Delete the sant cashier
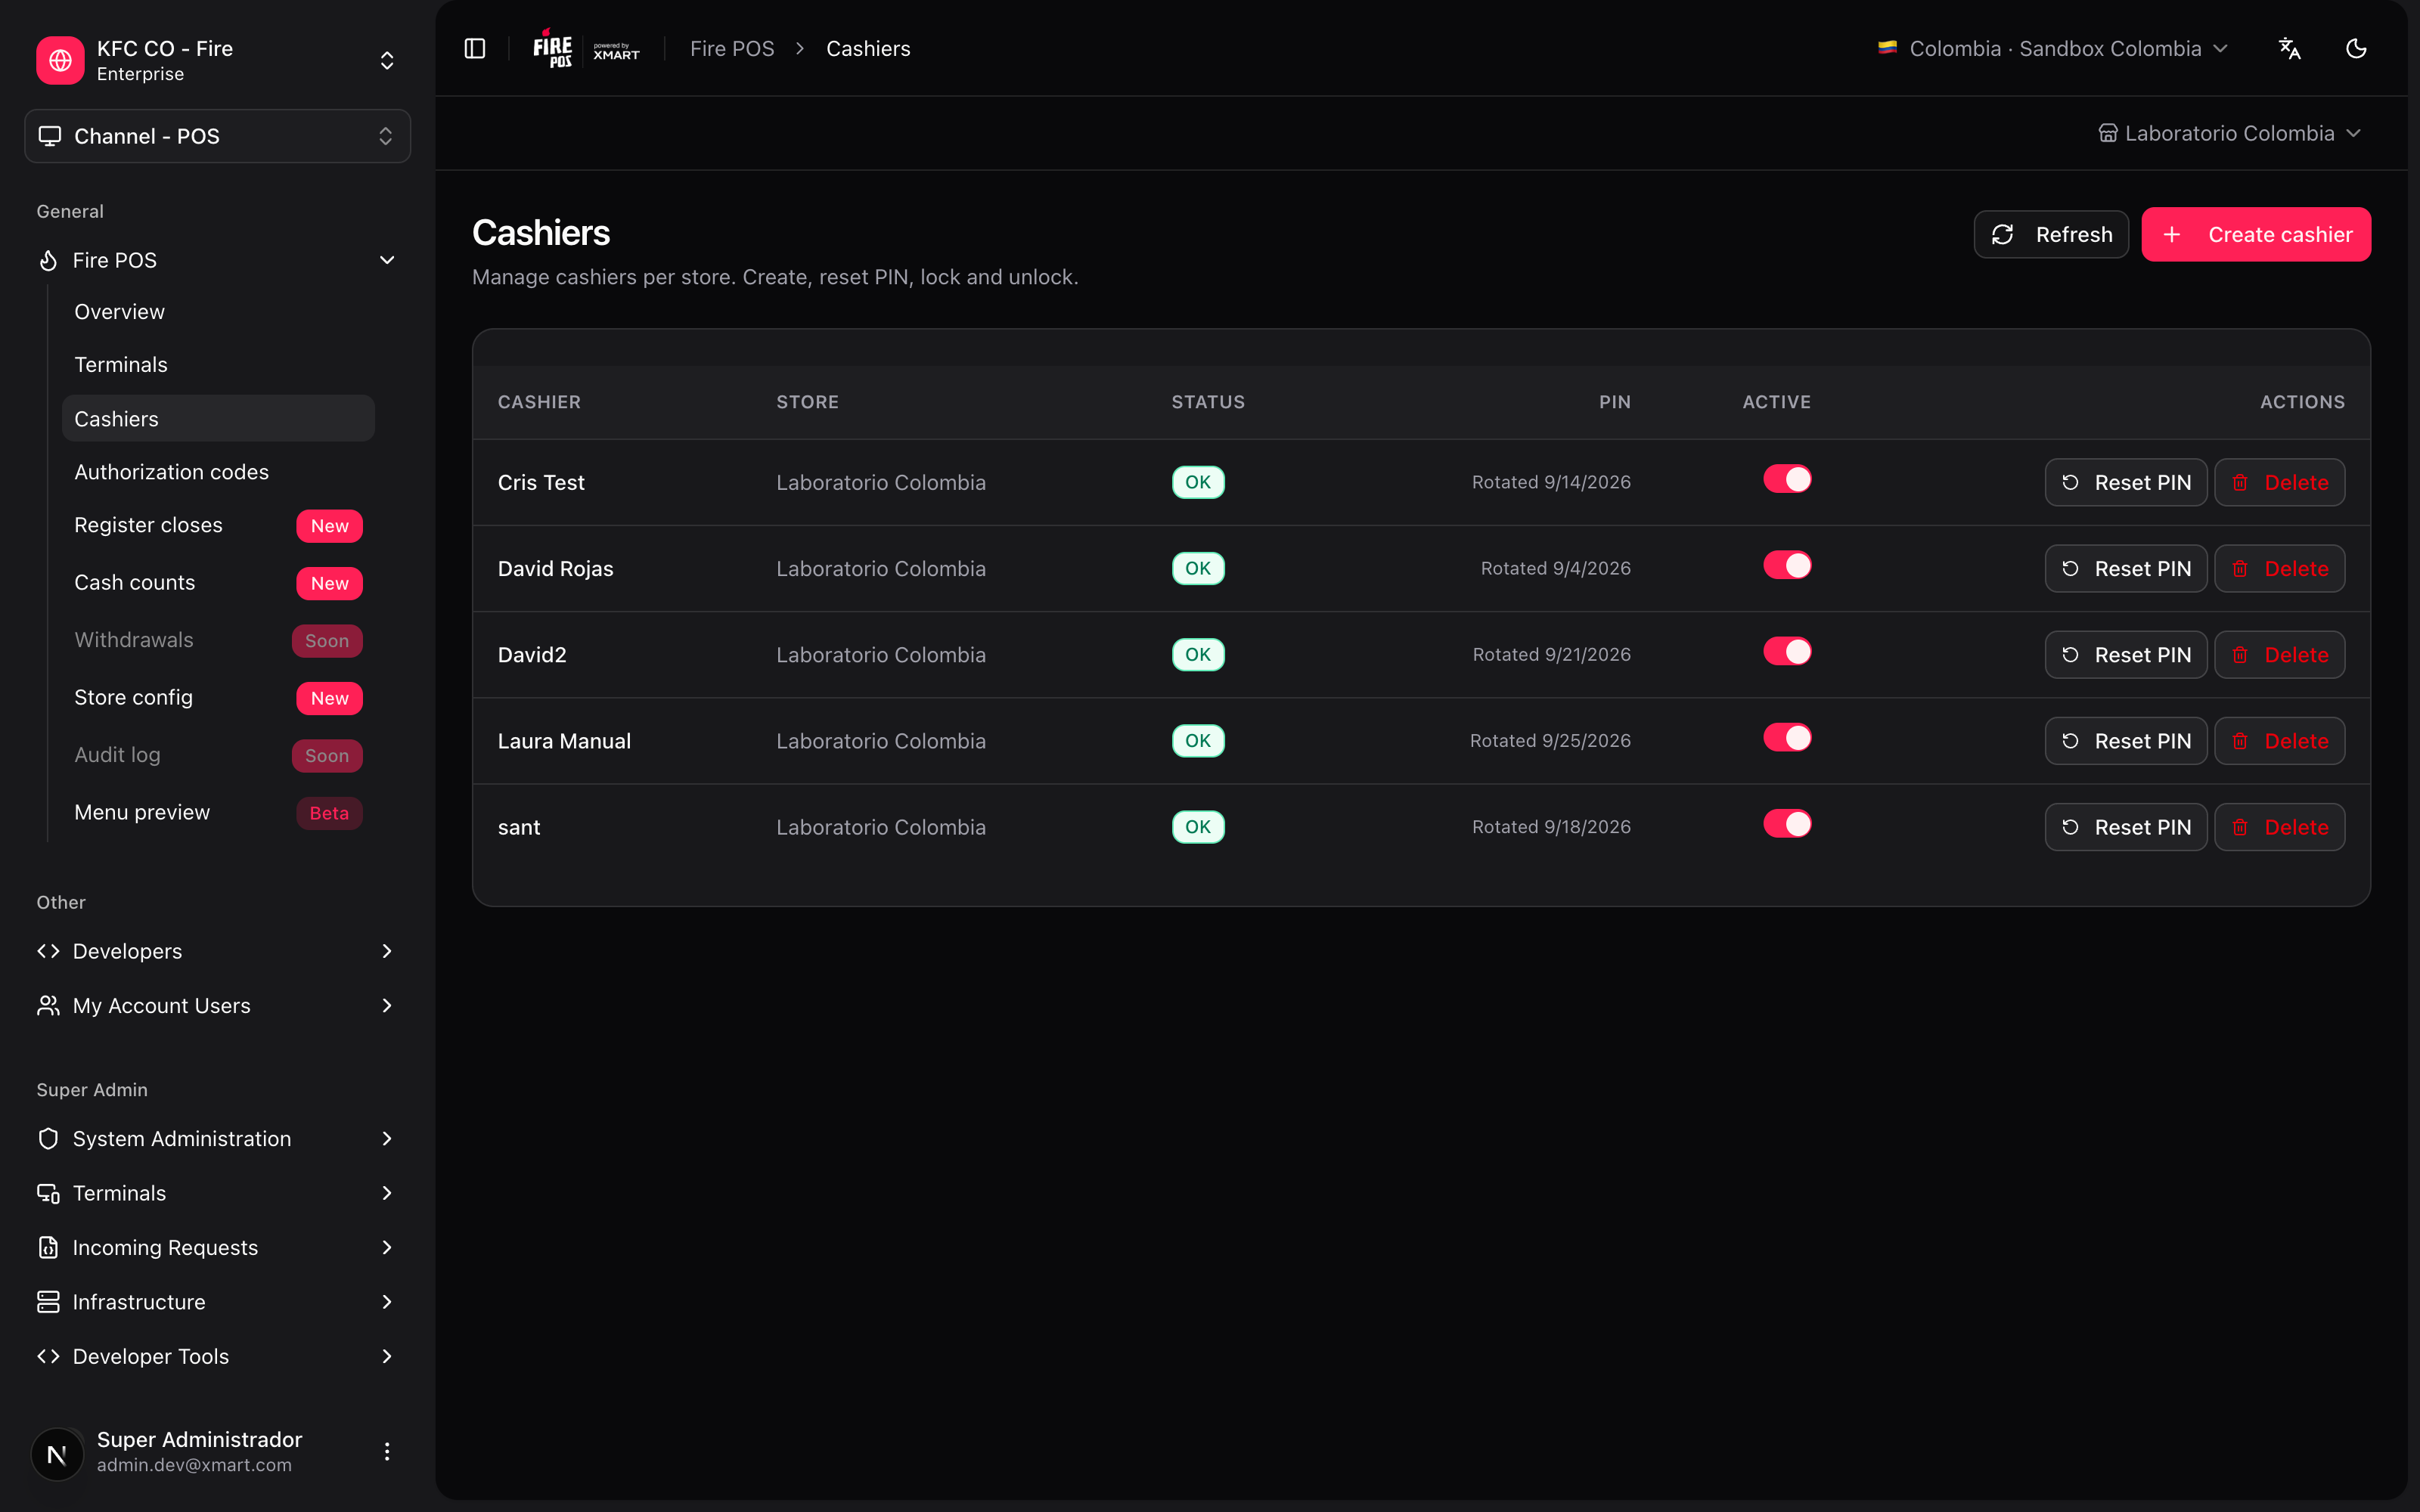Viewport: 2420px width, 1512px height. pos(2279,827)
